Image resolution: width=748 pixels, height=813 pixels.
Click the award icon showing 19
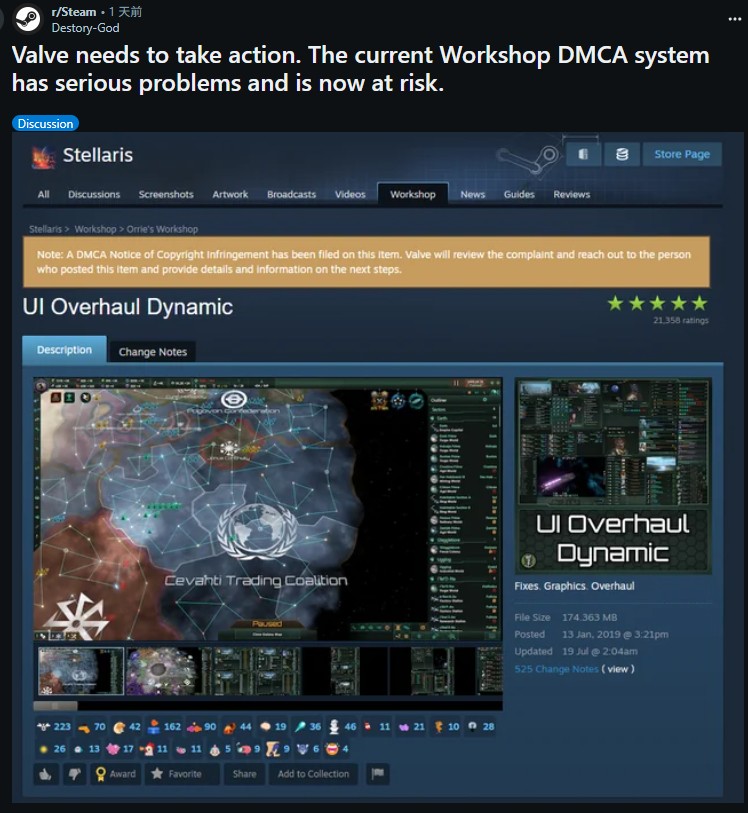(x=265, y=726)
